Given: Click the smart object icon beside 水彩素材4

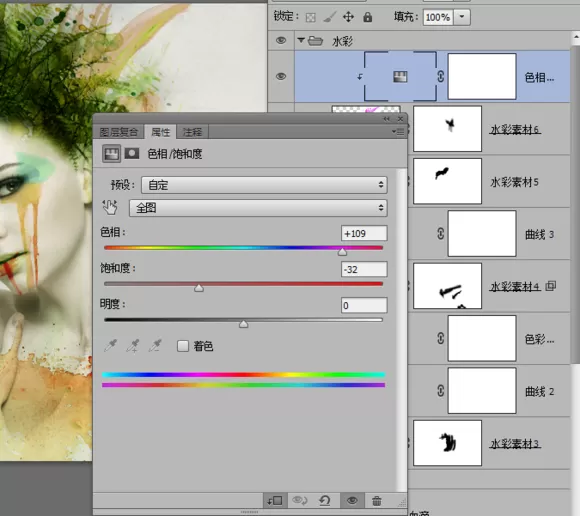Looking at the screenshot, I should point(551,286).
